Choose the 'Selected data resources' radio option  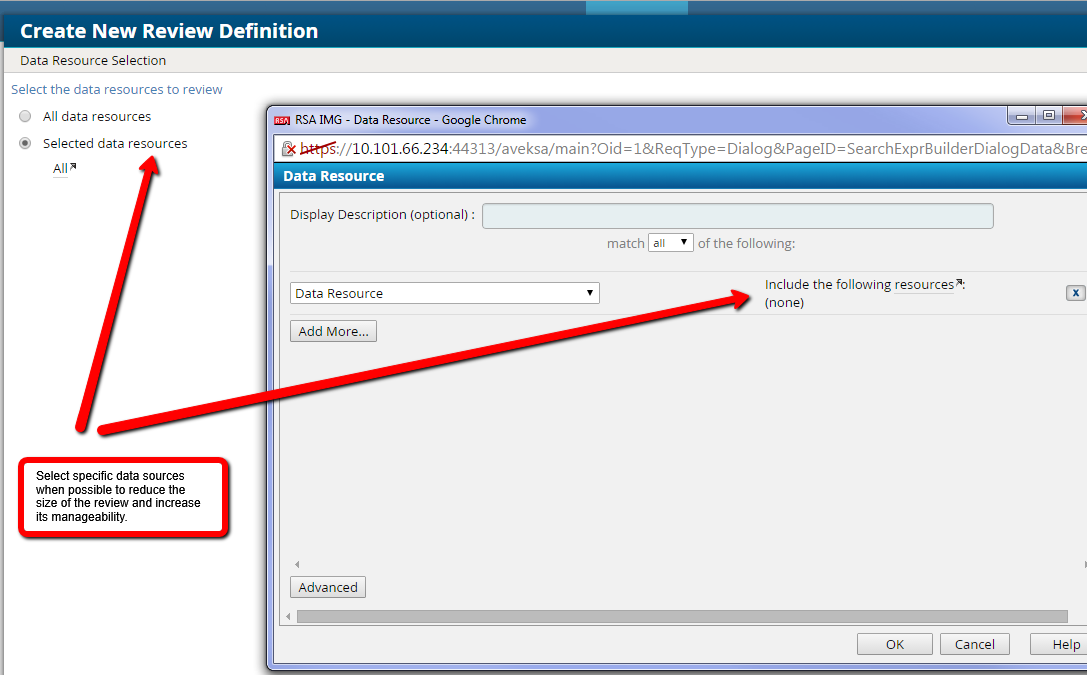pyautogui.click(x=25, y=143)
